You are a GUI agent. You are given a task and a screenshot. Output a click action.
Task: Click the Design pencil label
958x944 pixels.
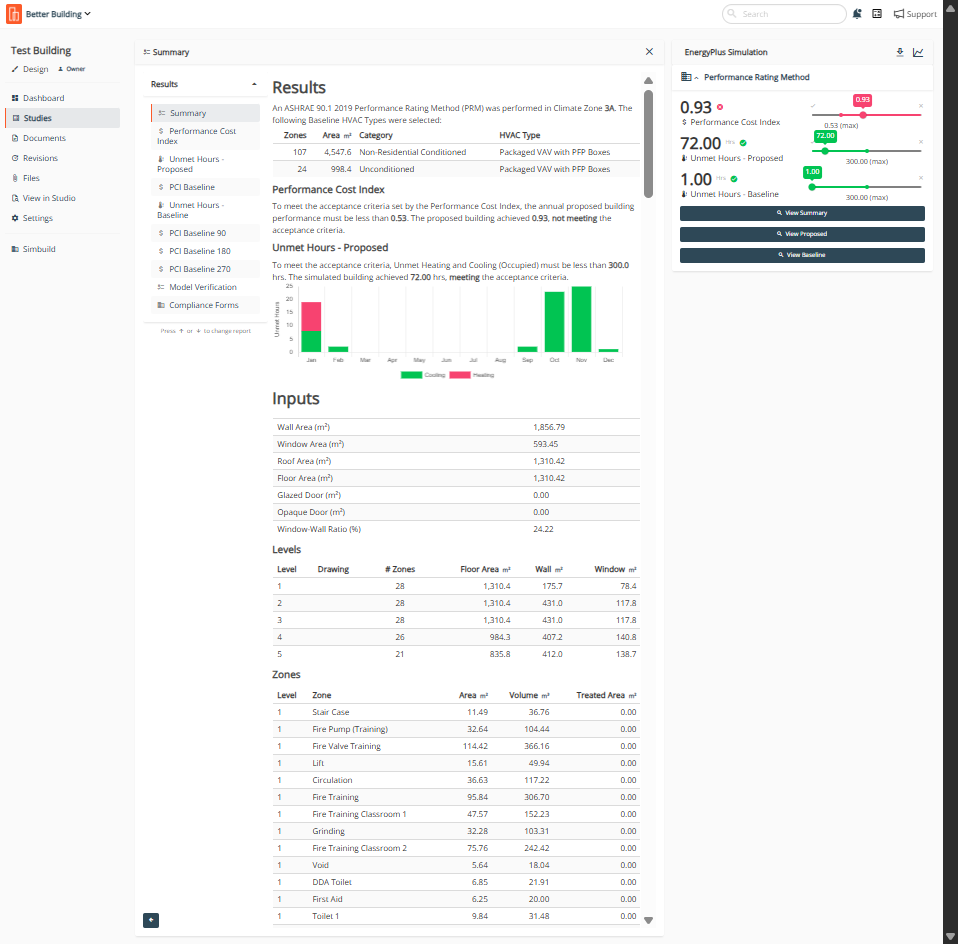pyautogui.click(x=30, y=69)
